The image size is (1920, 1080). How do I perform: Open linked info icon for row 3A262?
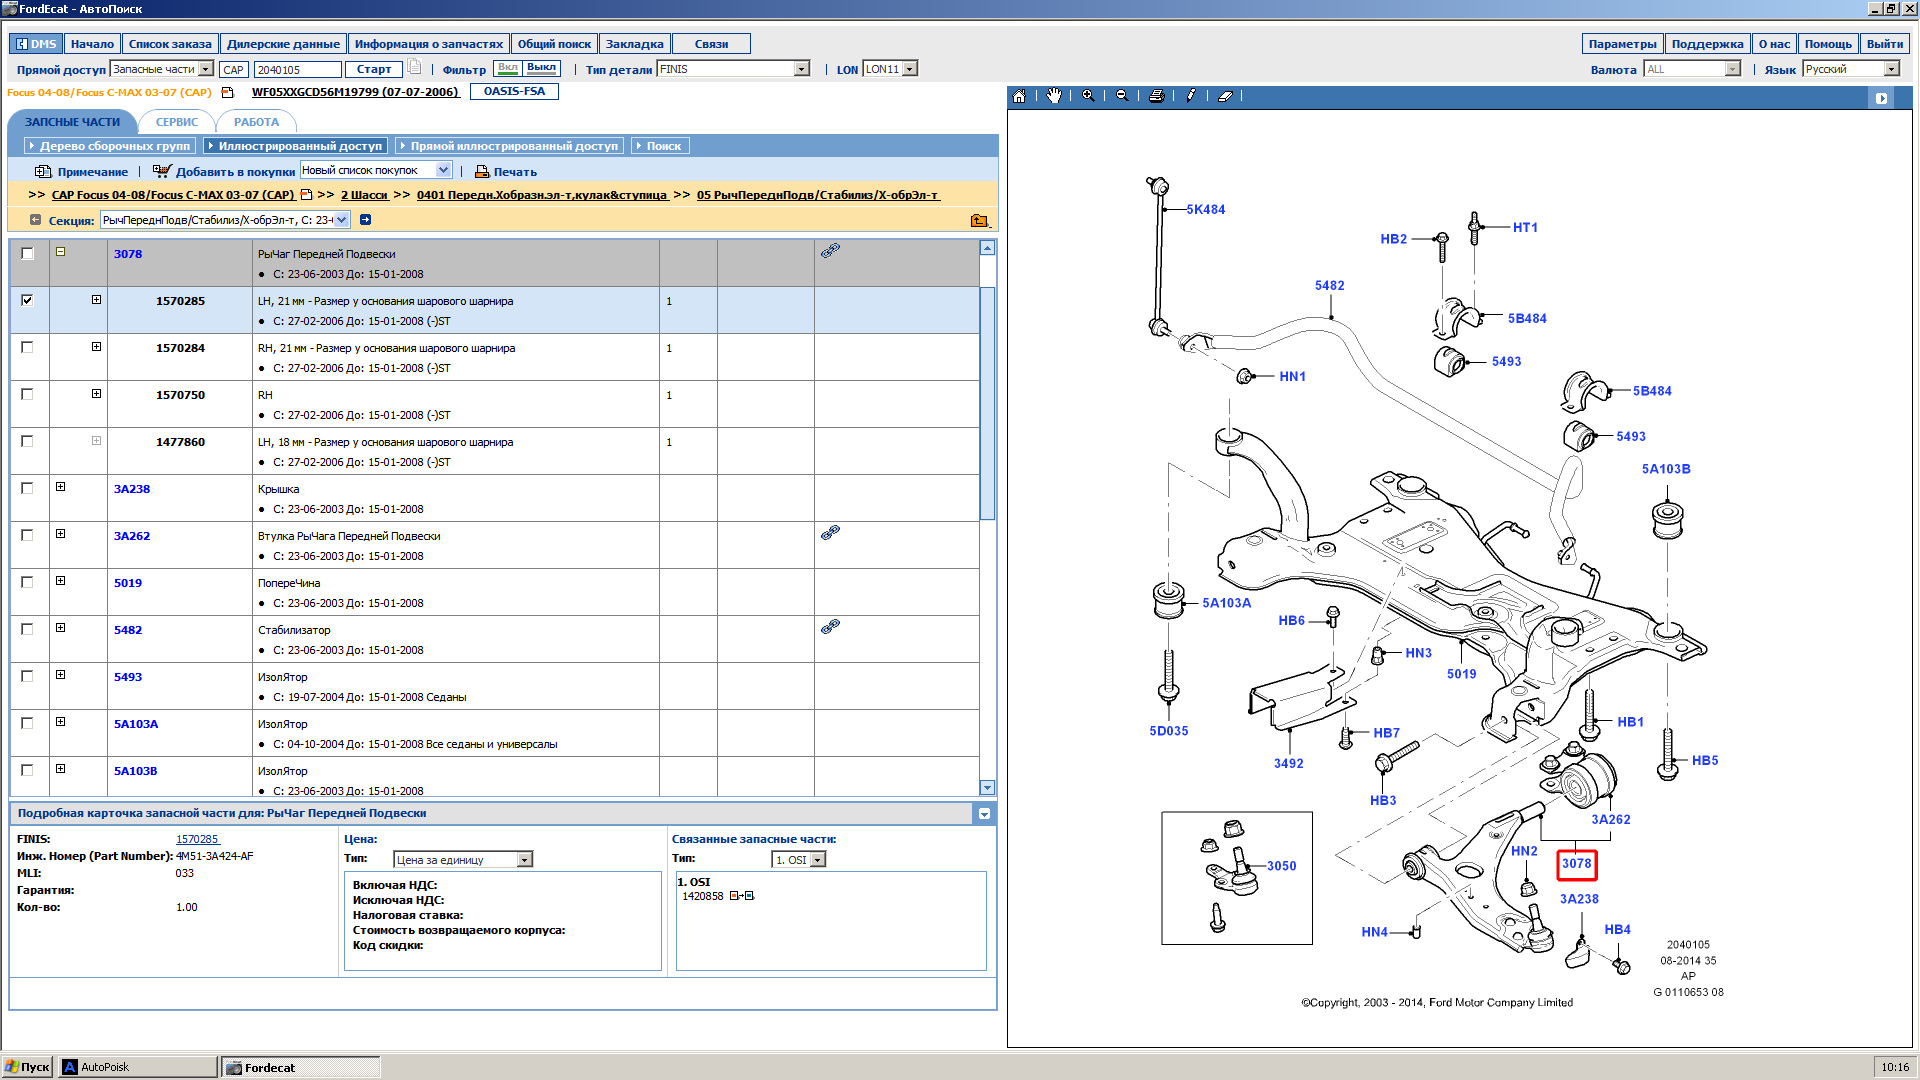coord(830,533)
